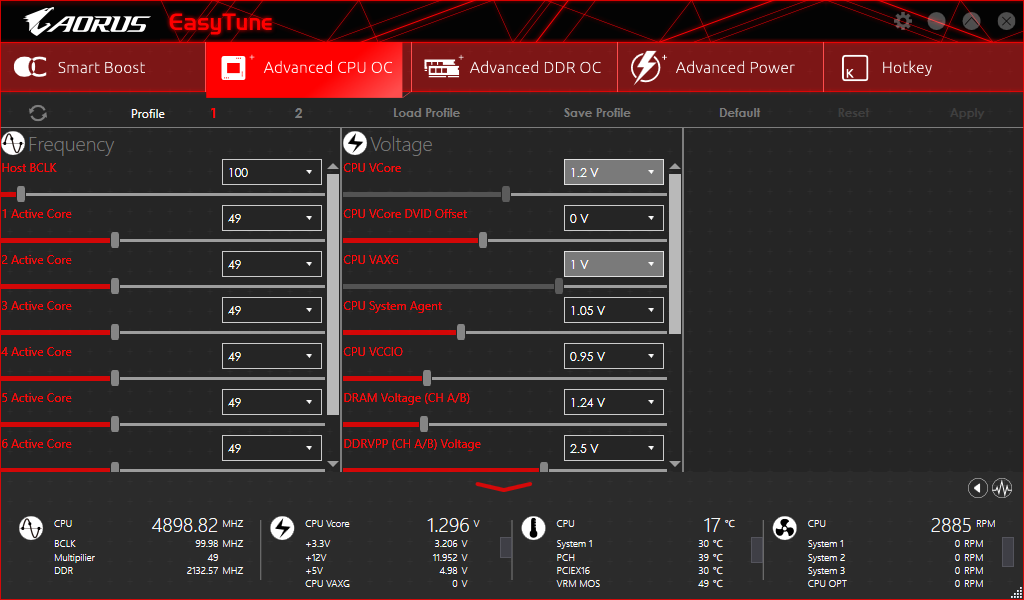Click the AORUS logo

click(87, 22)
